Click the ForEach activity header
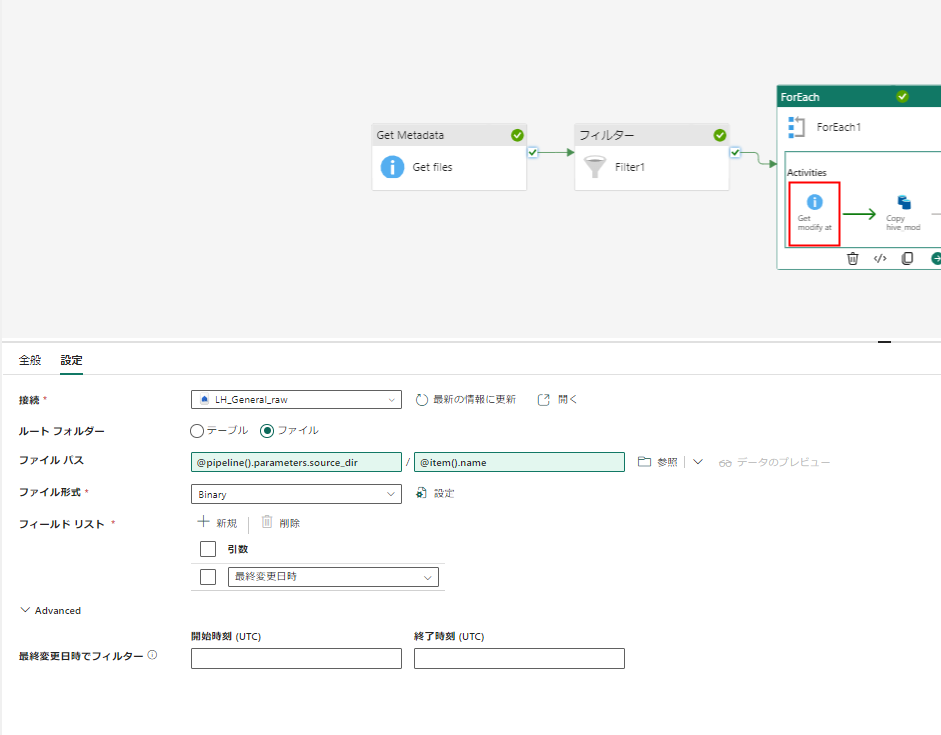 [x=859, y=97]
